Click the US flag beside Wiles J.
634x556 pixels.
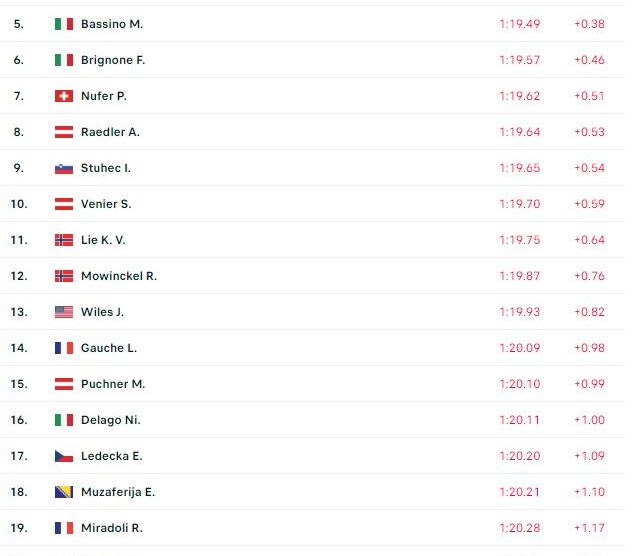coord(64,312)
